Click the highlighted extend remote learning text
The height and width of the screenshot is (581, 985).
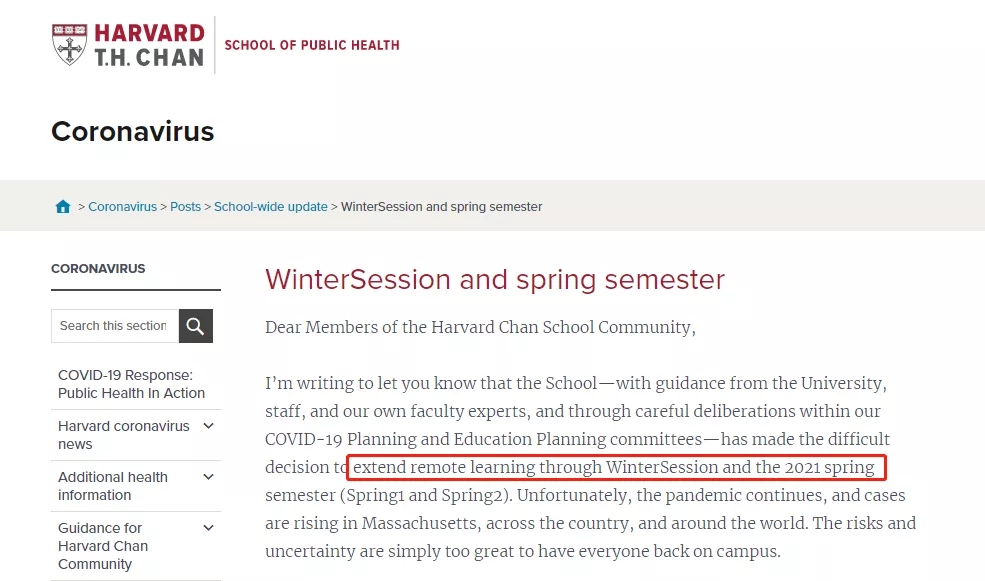615,467
